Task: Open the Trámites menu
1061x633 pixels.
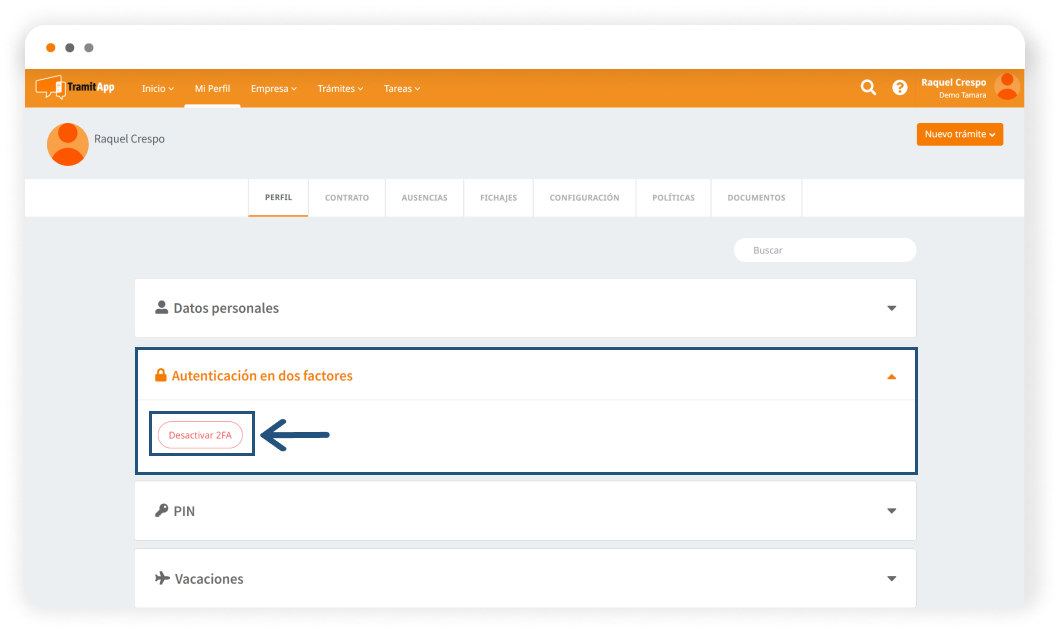Action: [x=340, y=89]
